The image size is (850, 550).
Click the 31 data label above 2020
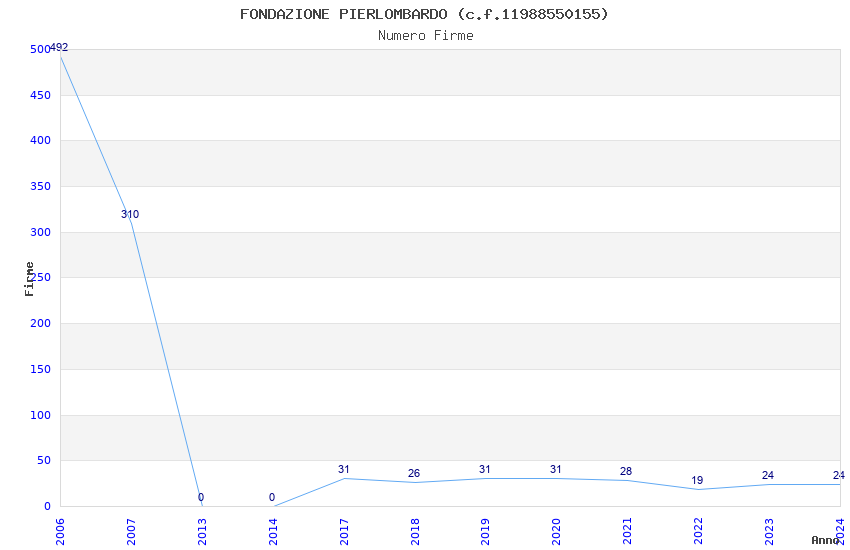(x=556, y=469)
